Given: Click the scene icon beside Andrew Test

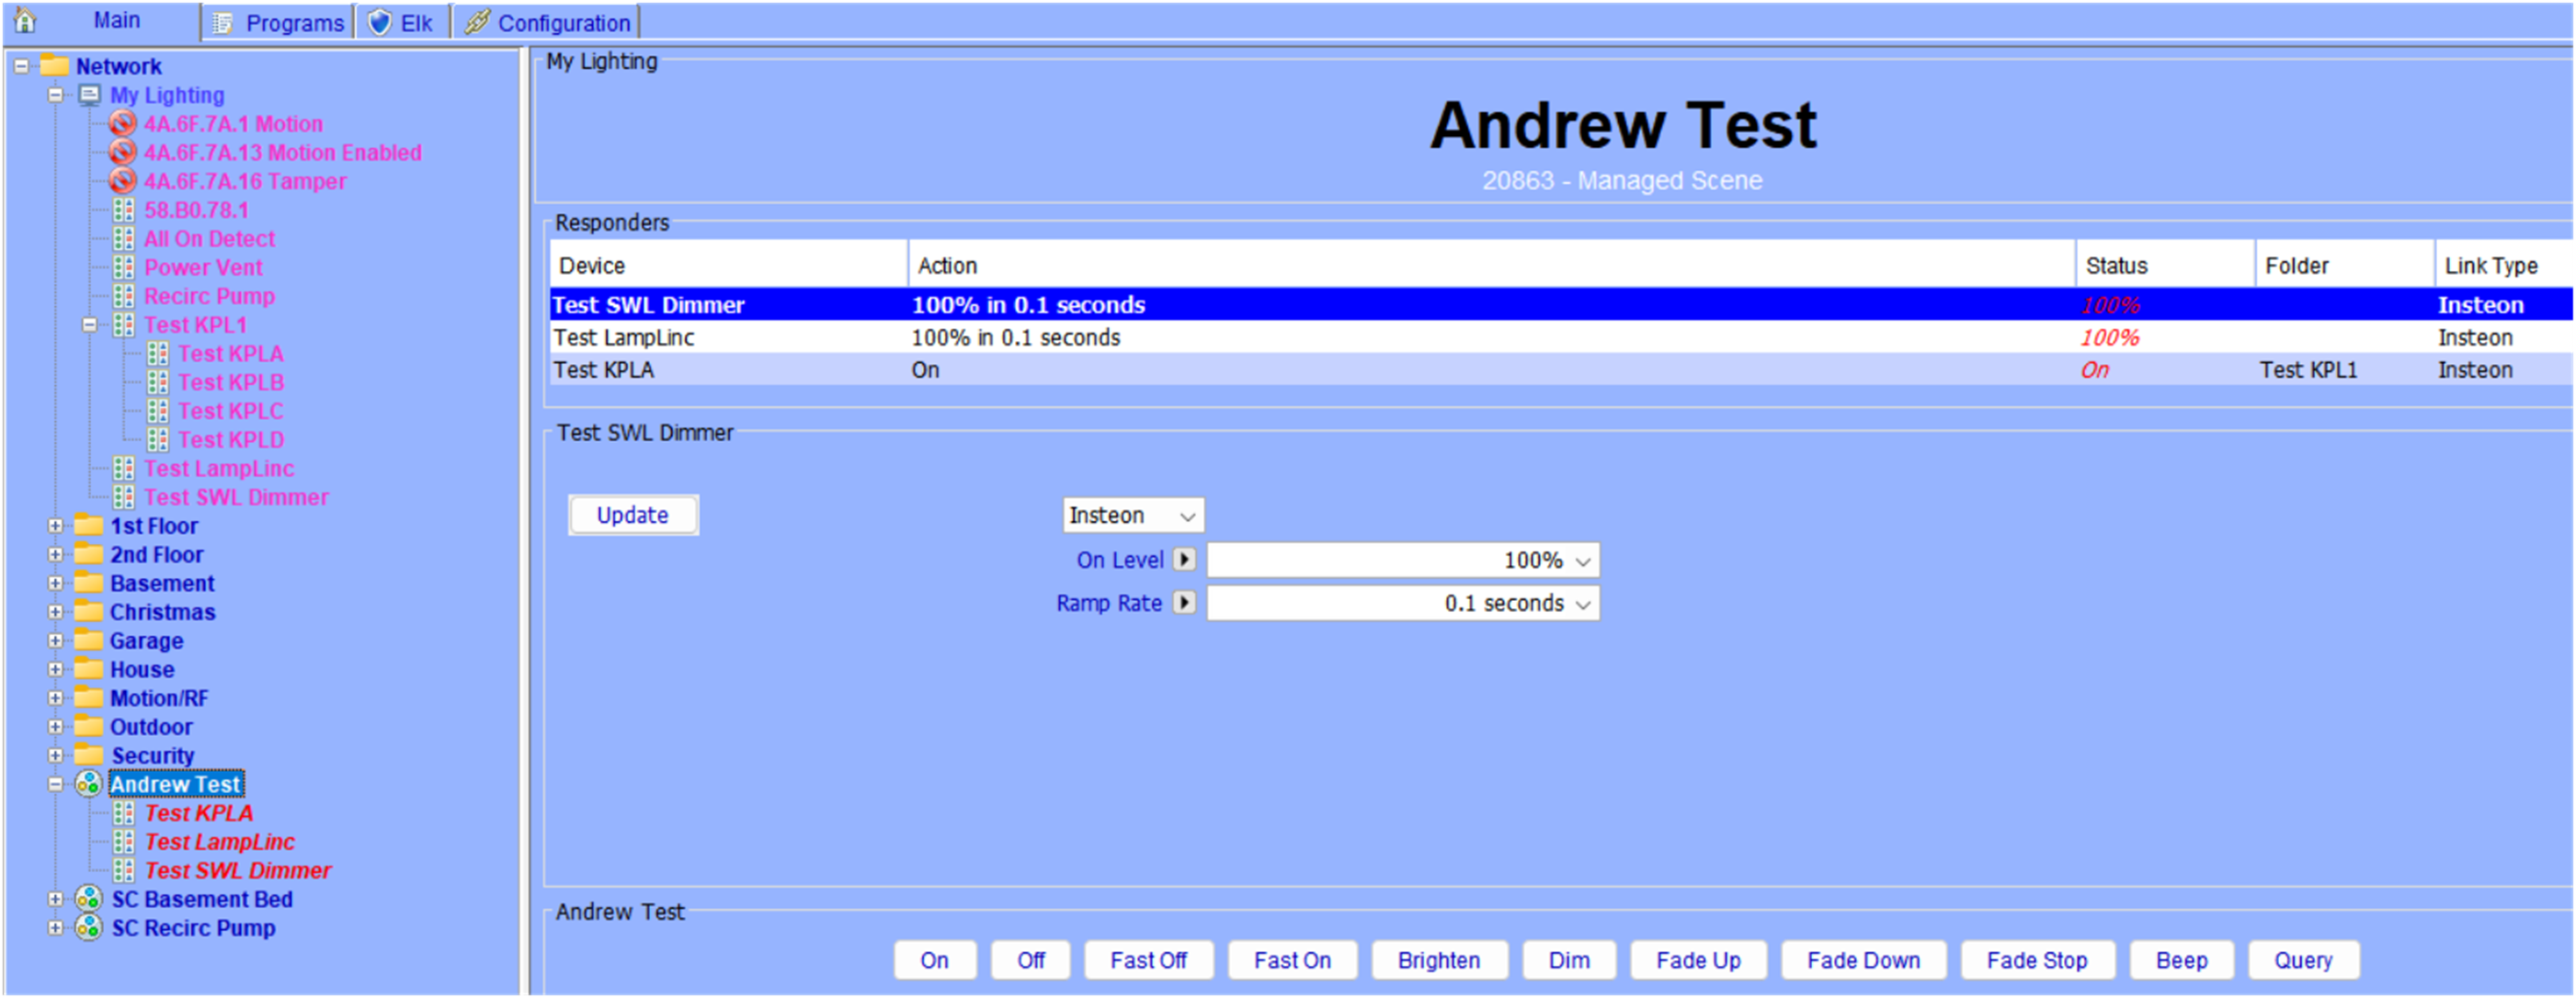Looking at the screenshot, I should pyautogui.click(x=89, y=784).
